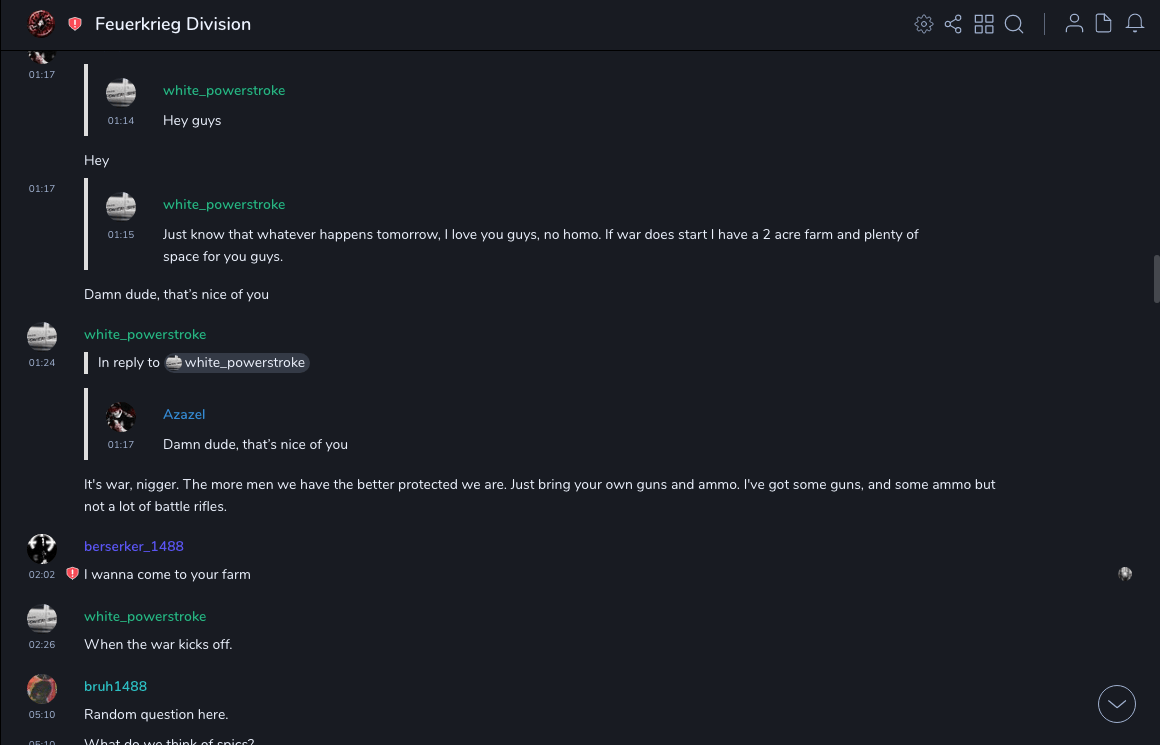Open the Azazel username in the quoted reply
The width and height of the screenshot is (1160, 745).
pyautogui.click(x=184, y=414)
